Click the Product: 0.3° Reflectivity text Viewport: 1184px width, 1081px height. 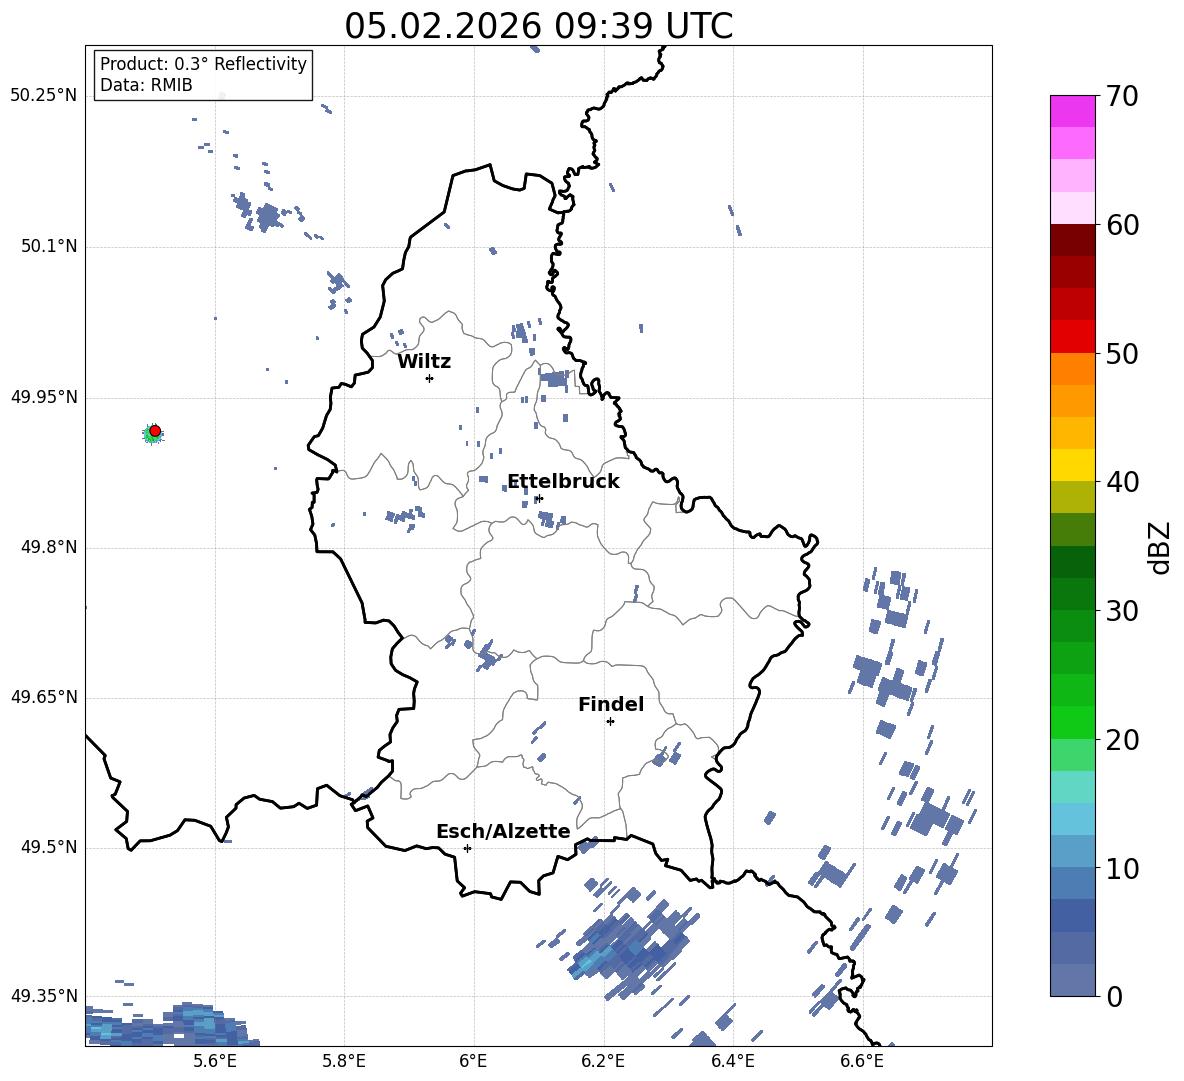[x=203, y=64]
